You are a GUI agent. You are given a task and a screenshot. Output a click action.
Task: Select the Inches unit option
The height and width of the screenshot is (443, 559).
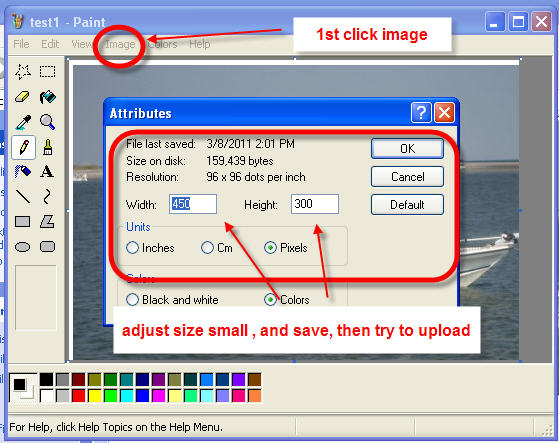150,248
